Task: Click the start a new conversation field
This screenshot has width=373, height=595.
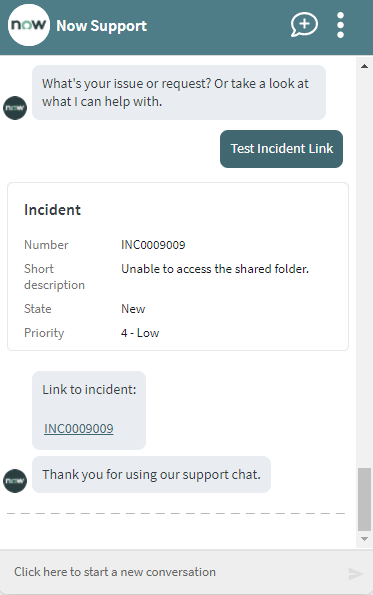Action: pos(178,572)
